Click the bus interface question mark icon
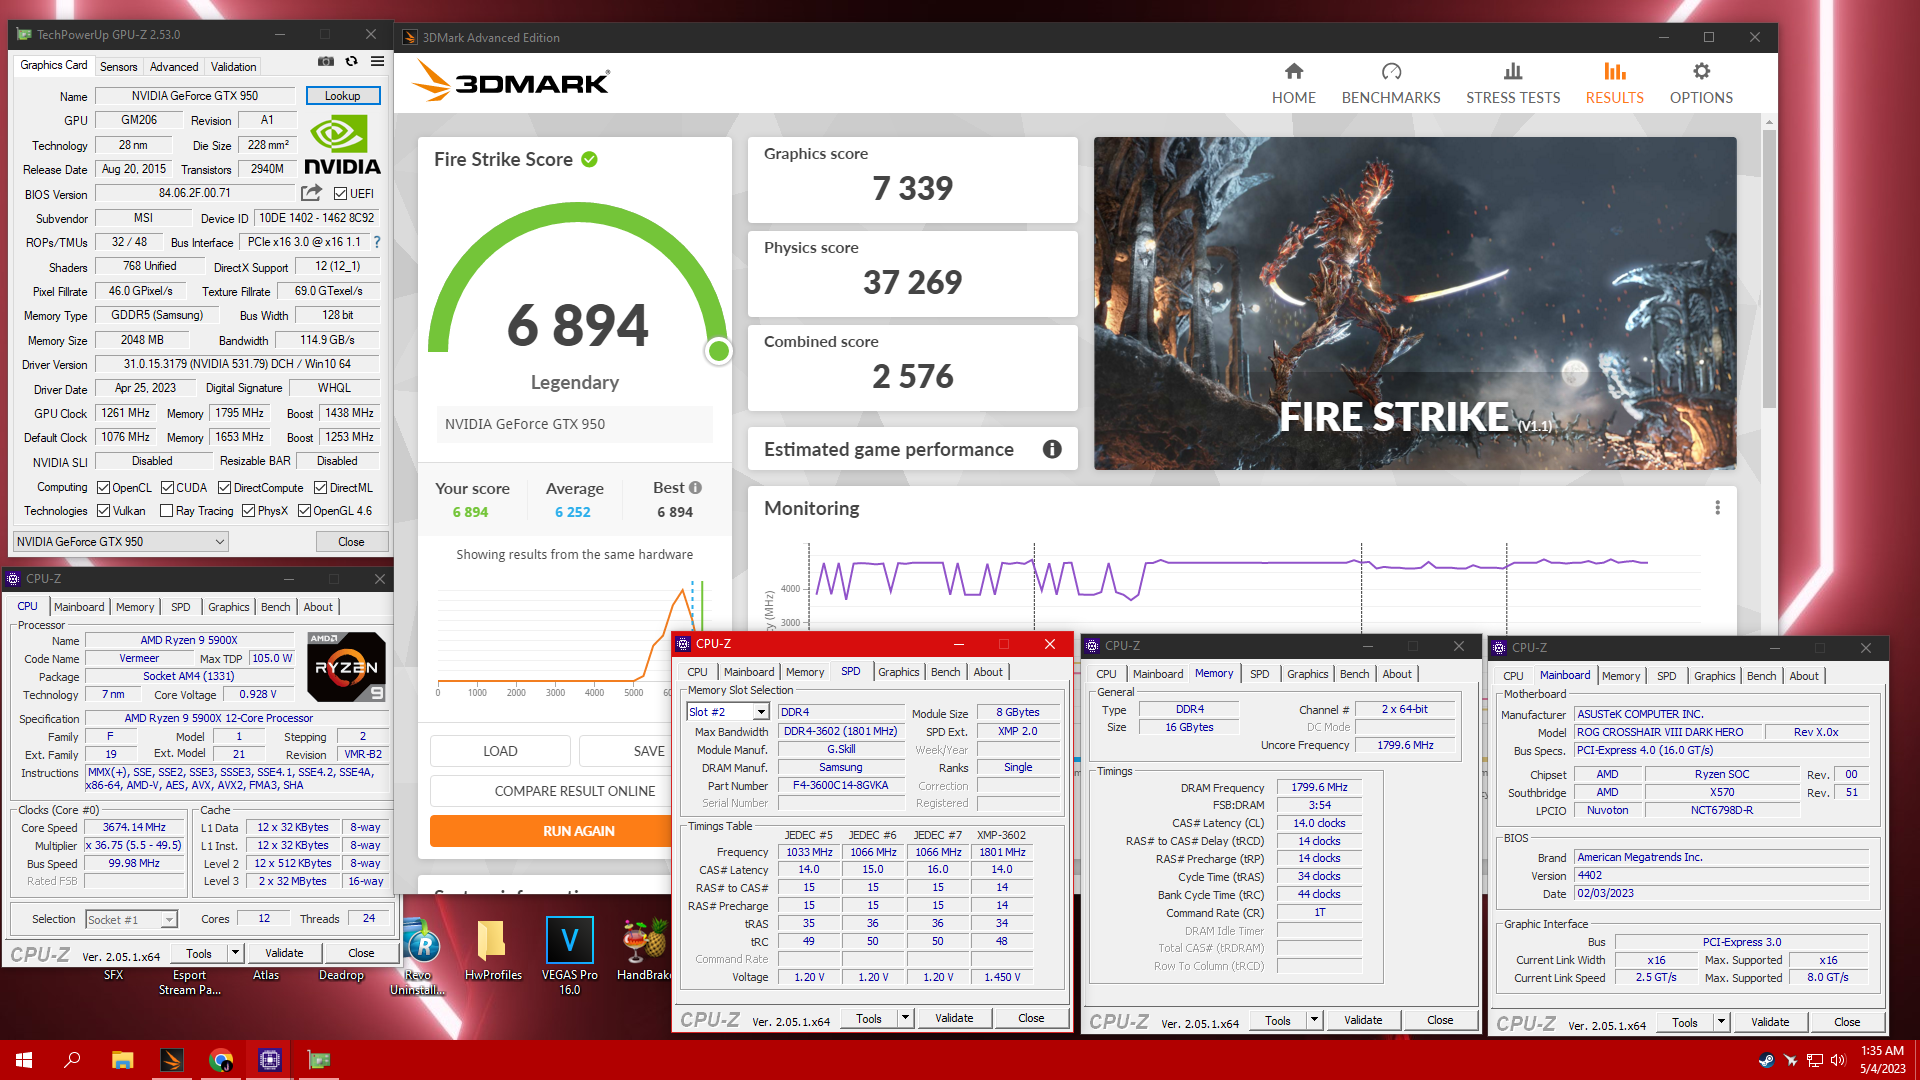The width and height of the screenshot is (1920, 1080). 377,242
